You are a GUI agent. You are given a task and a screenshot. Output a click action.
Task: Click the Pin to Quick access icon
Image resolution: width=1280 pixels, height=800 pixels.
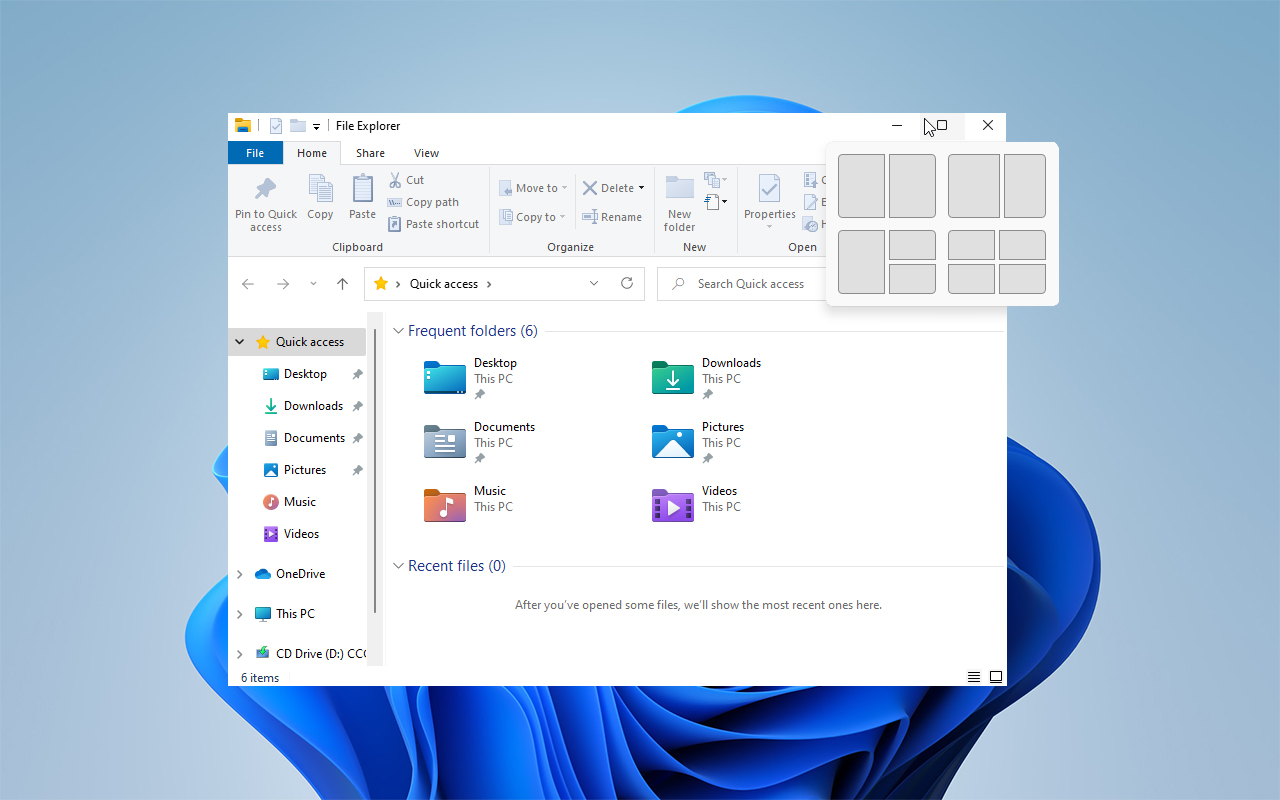265,189
